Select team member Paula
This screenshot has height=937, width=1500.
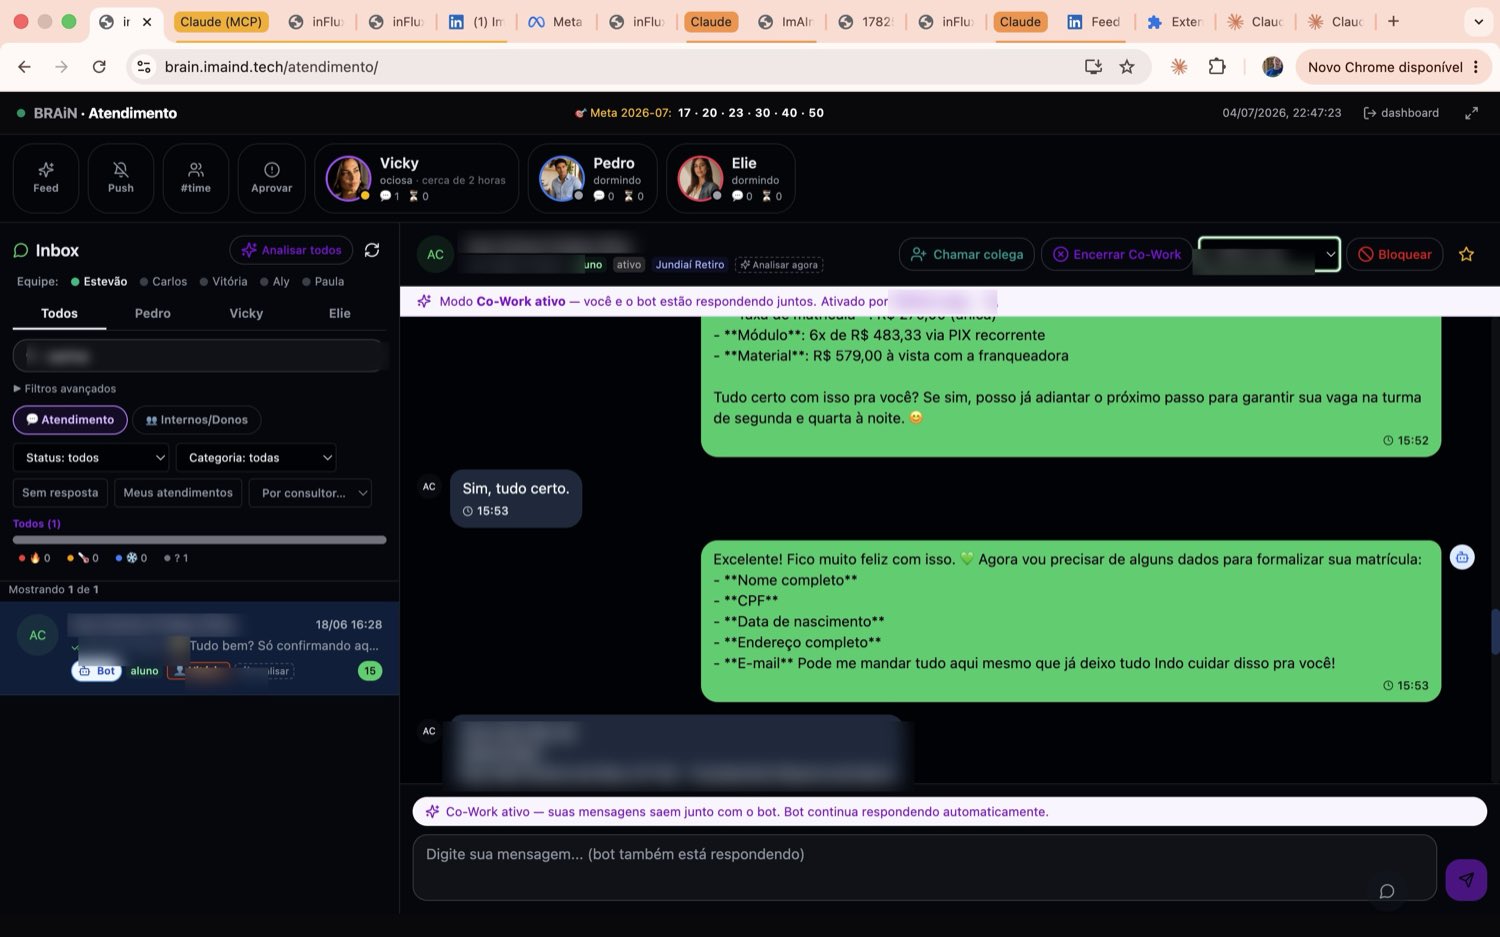click(323, 282)
